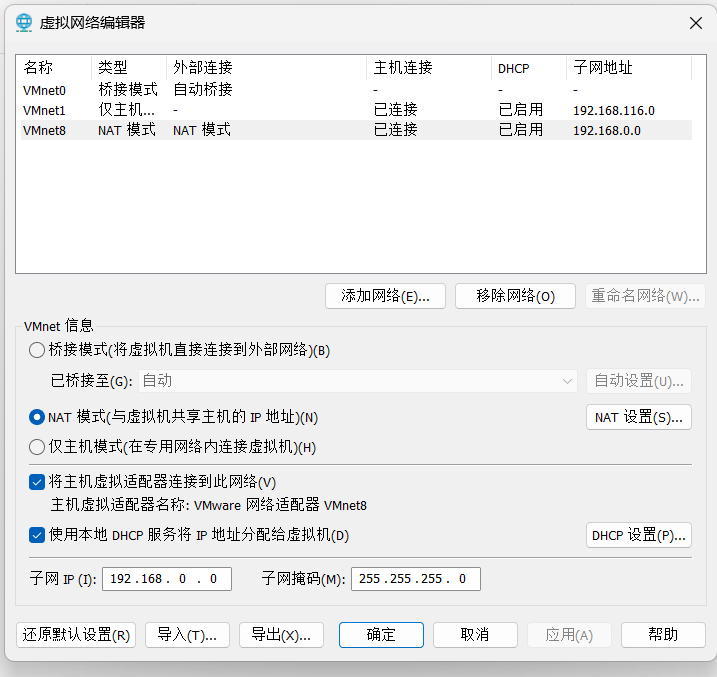Image resolution: width=717 pixels, height=677 pixels.
Task: Click 仅主机... type cell of VMnet1
Action: coord(127,110)
